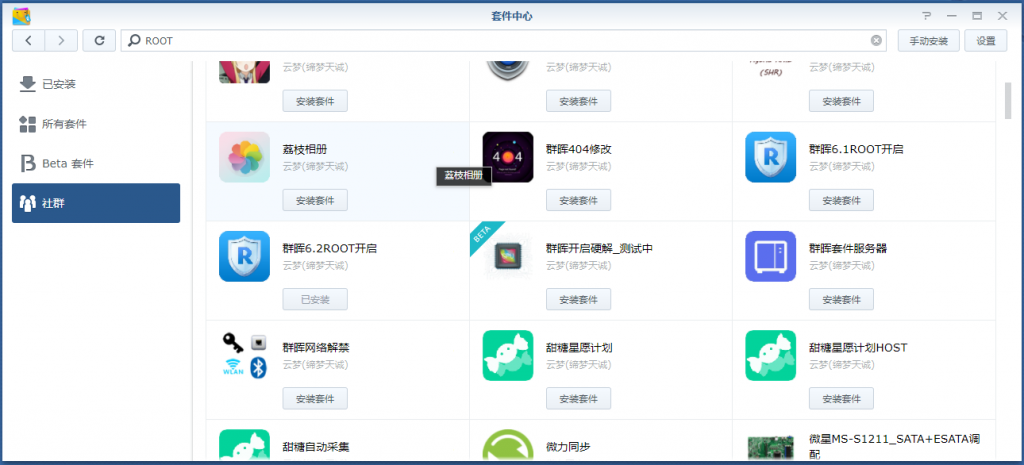Click 已安装 button under 群晖6.2ROOT开启
Image resolution: width=1024 pixels, height=465 pixels.
(315, 299)
